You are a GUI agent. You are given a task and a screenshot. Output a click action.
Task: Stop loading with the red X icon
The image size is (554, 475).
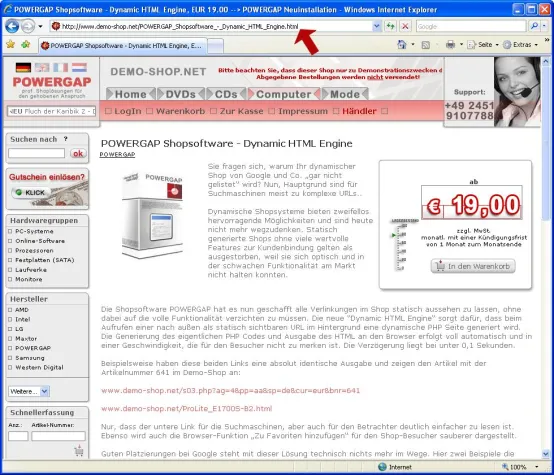pyautogui.click(x=406, y=26)
